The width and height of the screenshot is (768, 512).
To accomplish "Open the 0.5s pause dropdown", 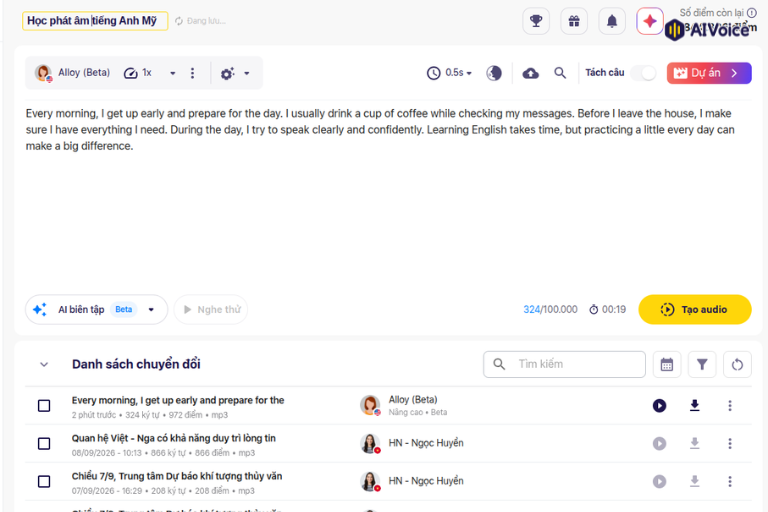I will pos(458,73).
